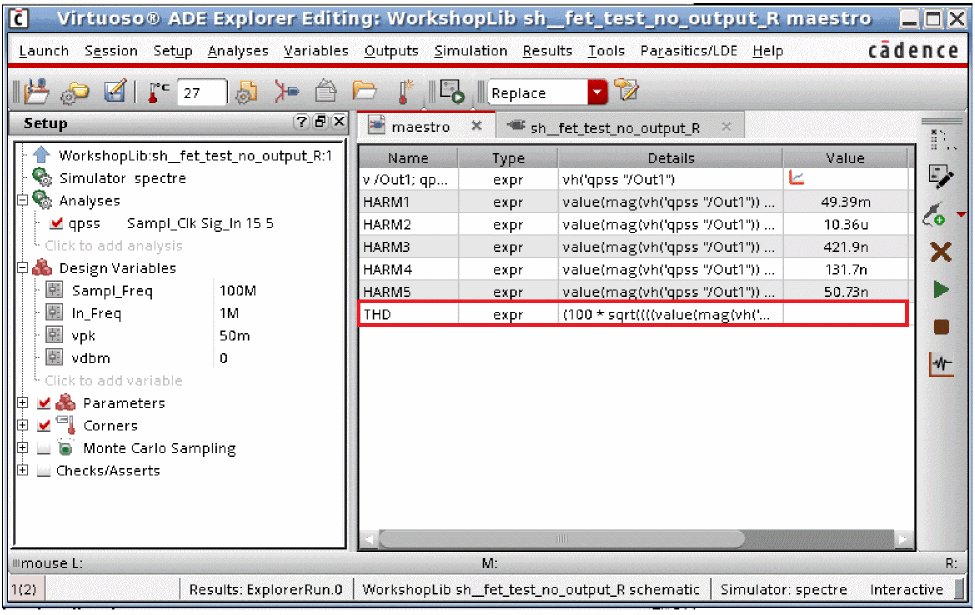Toggle the qpss analysis checkbox
Screen dimensions: 975x615
[57, 223]
